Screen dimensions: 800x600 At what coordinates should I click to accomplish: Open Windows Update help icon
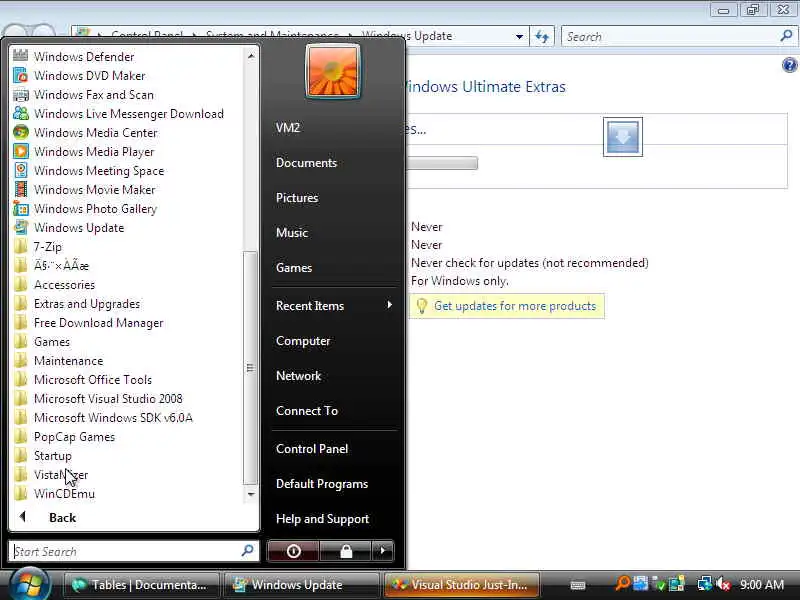click(x=789, y=65)
